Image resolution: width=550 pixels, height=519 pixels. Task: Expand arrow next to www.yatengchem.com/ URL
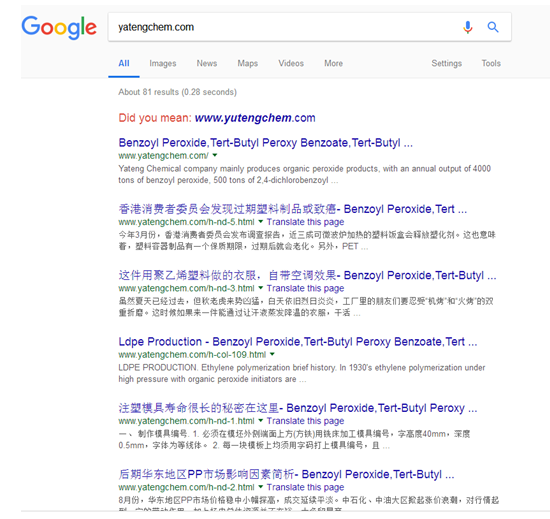pos(215,155)
